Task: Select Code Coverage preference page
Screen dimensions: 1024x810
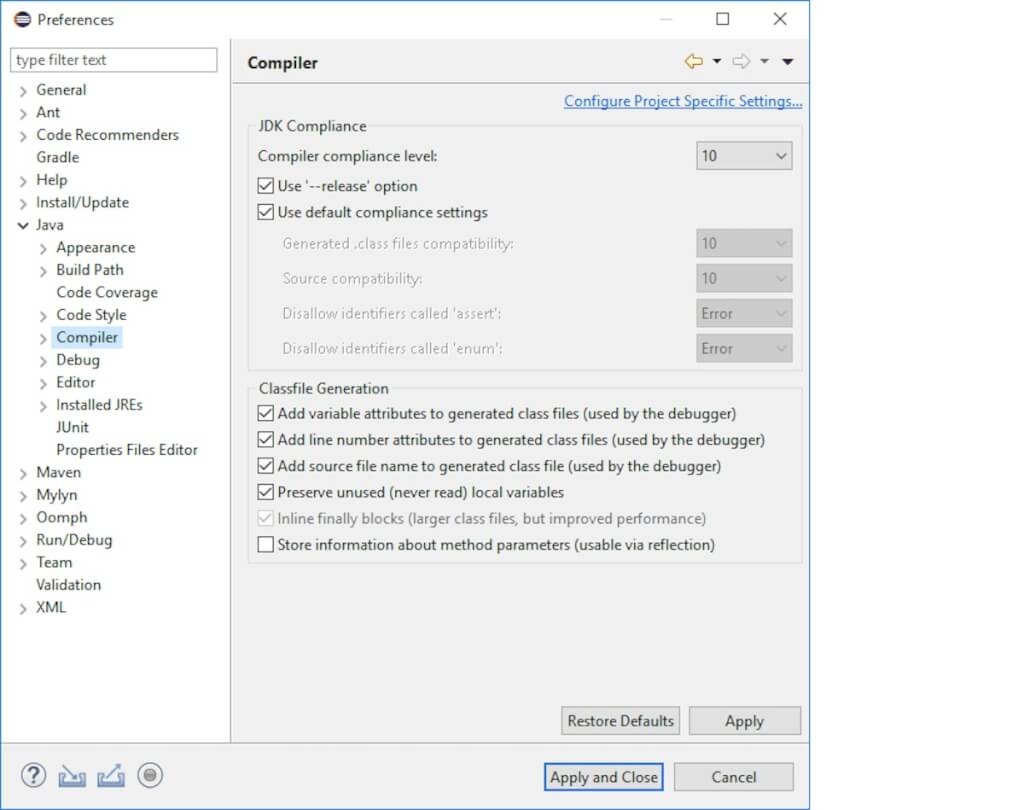Action: click(107, 292)
